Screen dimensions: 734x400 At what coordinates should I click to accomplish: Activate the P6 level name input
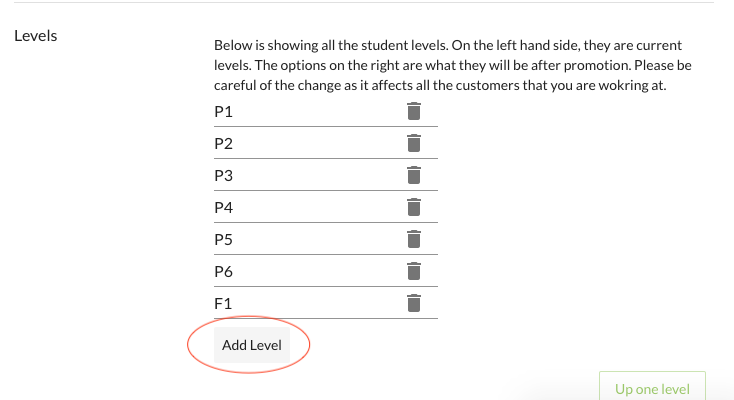click(x=300, y=271)
